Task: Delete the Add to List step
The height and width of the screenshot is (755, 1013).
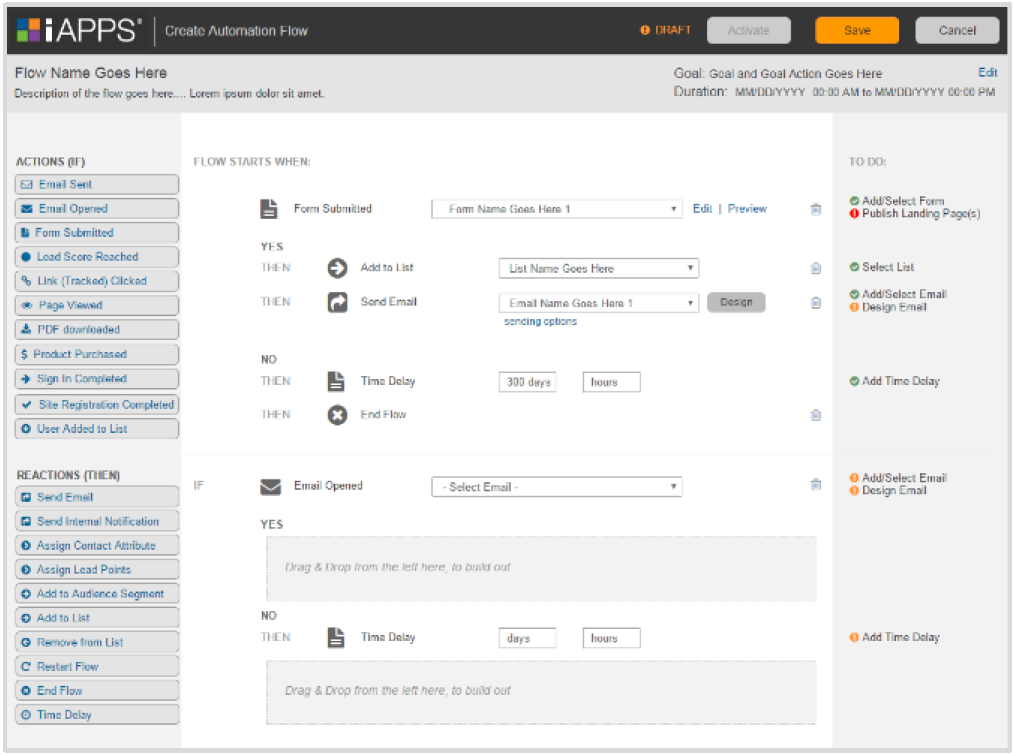Action: [816, 268]
